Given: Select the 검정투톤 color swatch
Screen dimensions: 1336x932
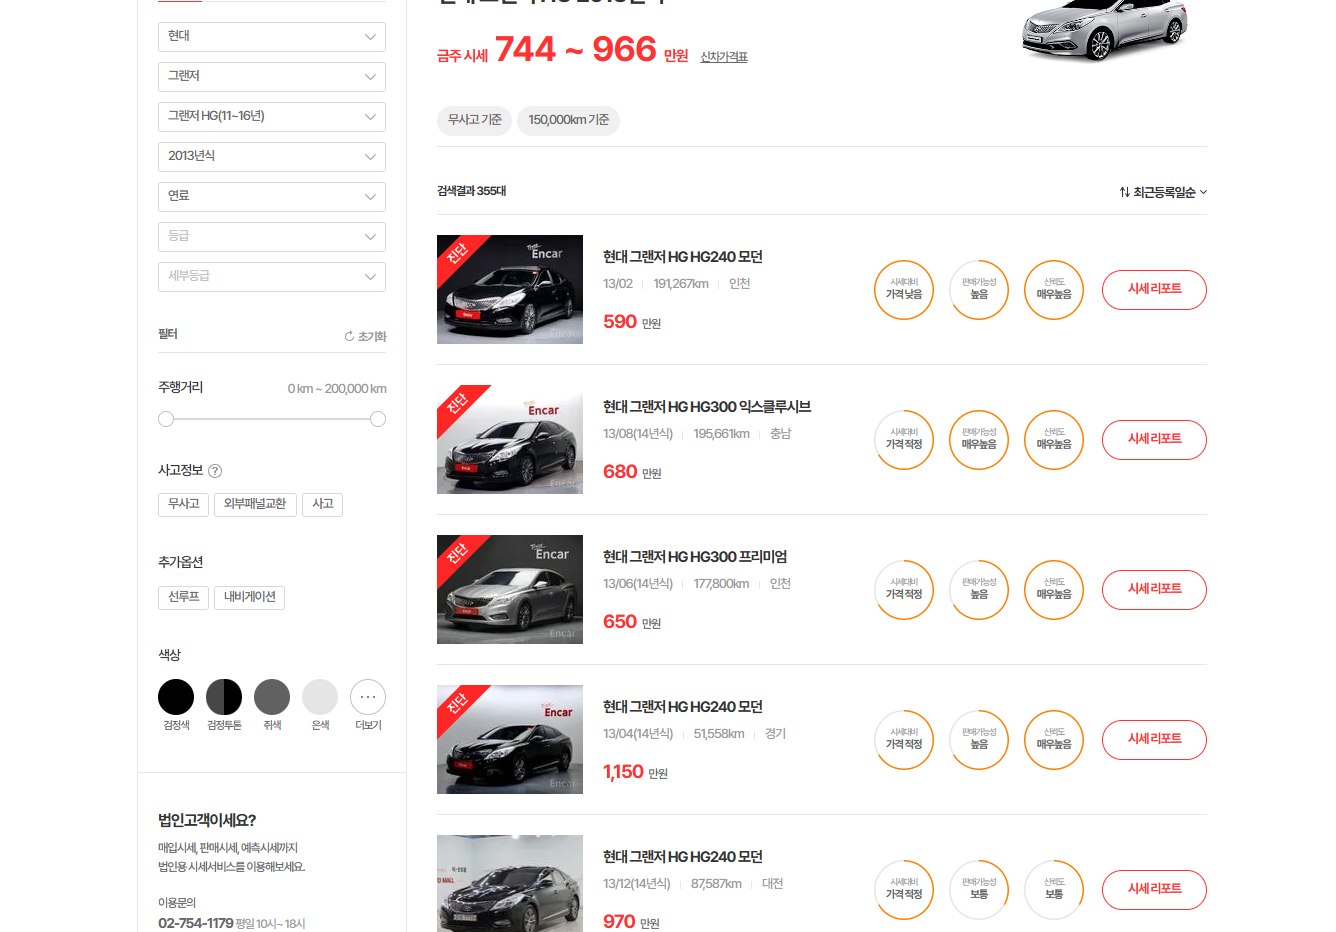Looking at the screenshot, I should [x=224, y=697].
